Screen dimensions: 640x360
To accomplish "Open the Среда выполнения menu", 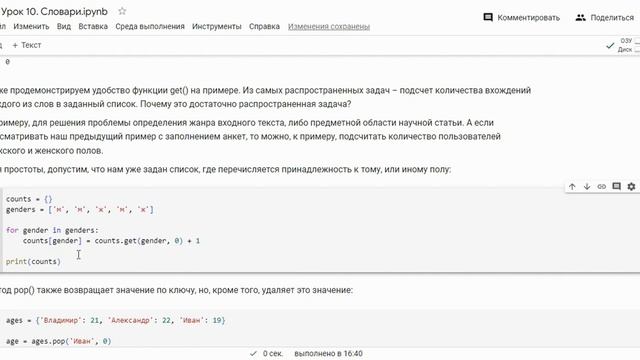I will 150,27.
